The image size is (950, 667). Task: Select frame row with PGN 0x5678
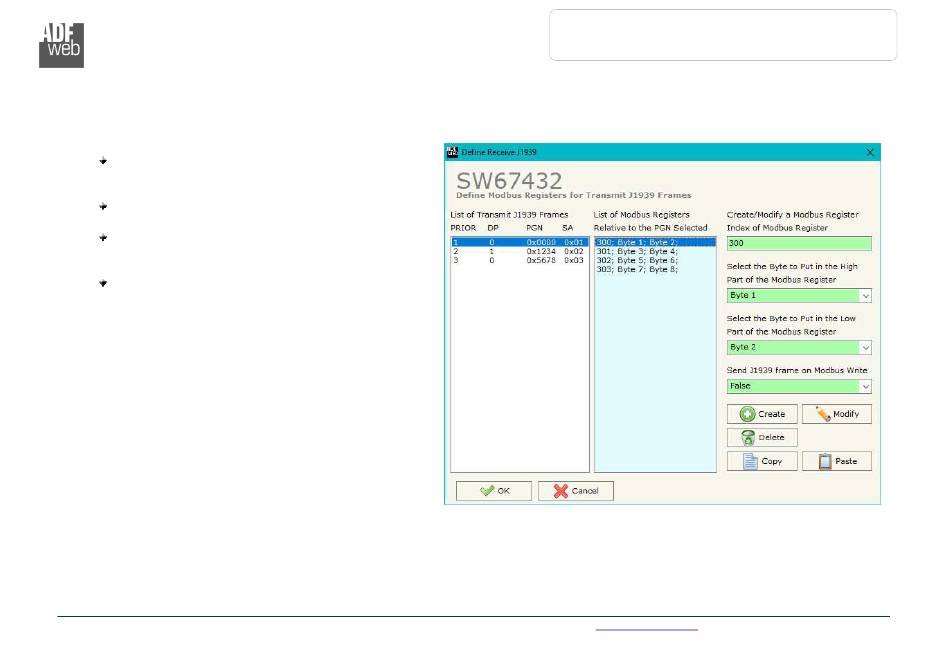point(519,260)
